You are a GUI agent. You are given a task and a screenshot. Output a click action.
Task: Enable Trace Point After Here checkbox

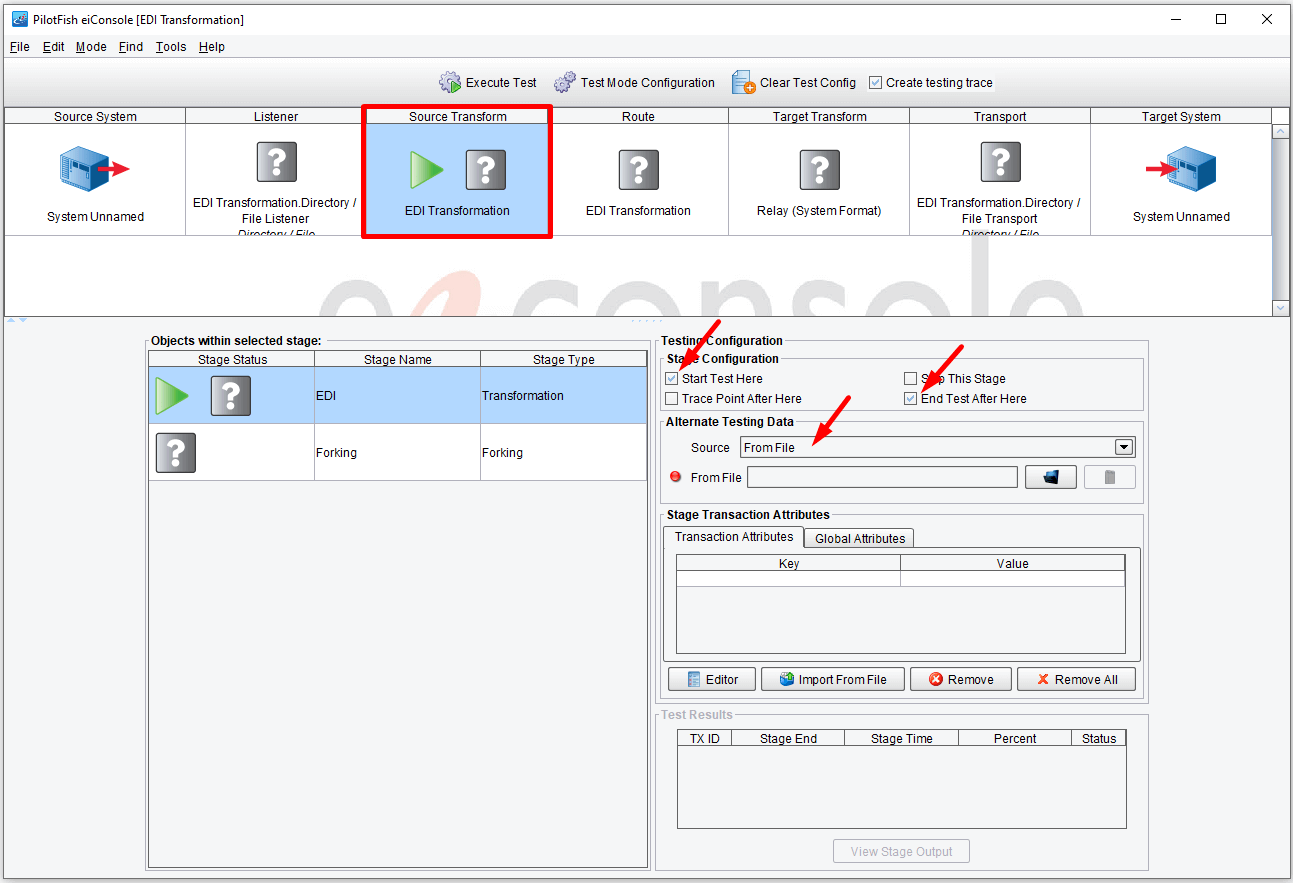(672, 399)
